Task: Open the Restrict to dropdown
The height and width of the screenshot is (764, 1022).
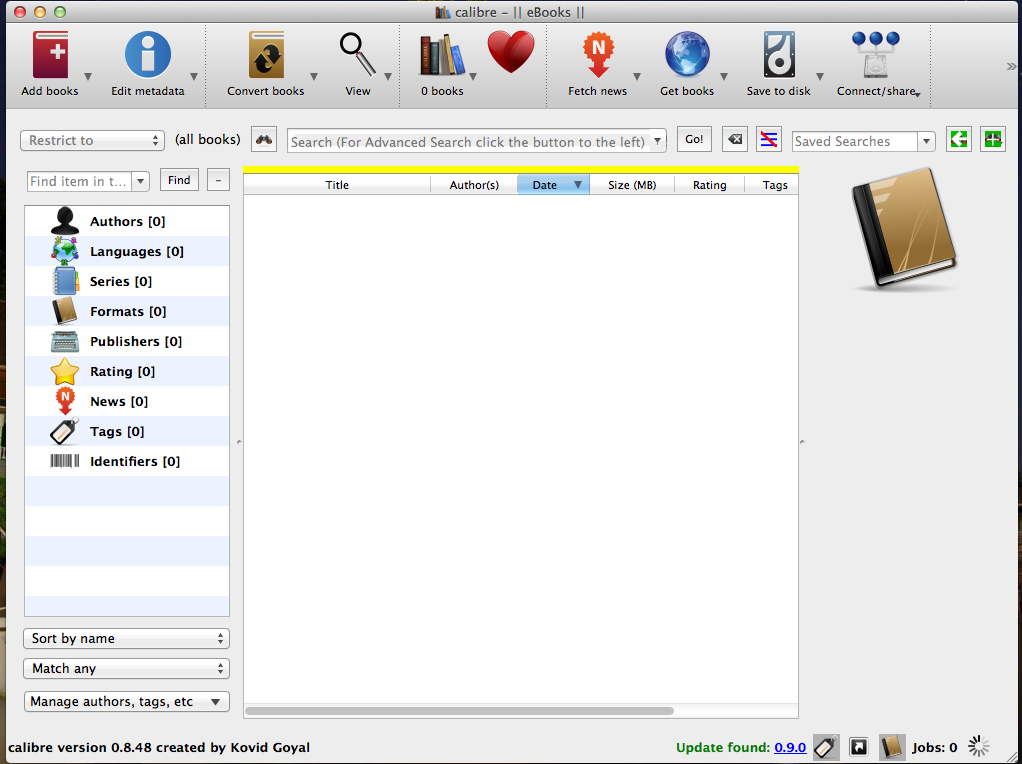Action: [x=92, y=141]
